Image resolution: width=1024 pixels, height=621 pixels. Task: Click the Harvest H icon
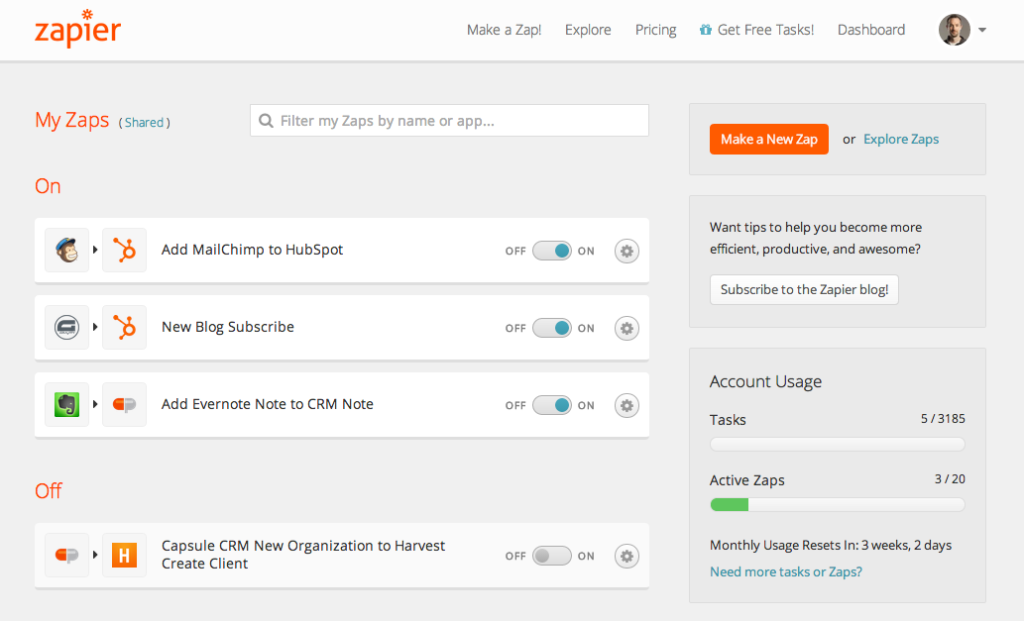124,555
